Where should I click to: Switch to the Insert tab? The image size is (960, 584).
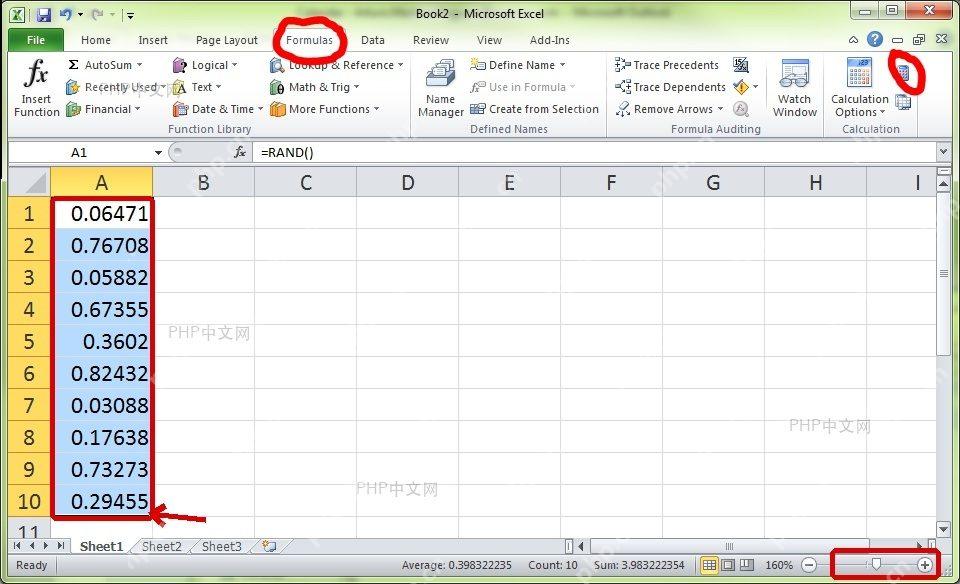click(153, 40)
